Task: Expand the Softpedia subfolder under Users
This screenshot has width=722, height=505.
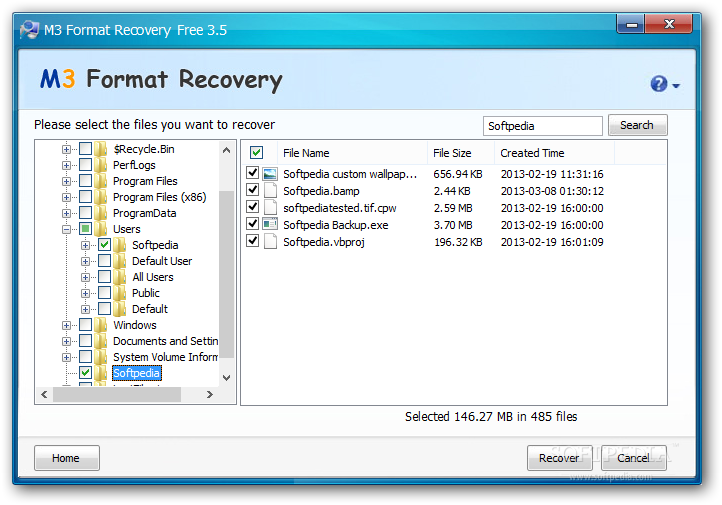Action: 85,245
